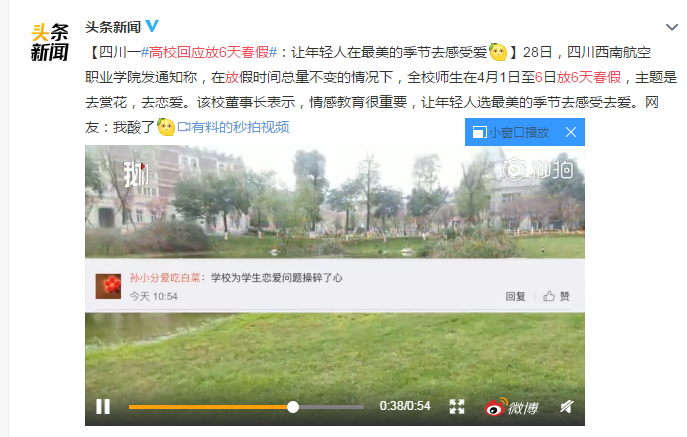Open the 头条新闻 account name link
687x437 pixels.
click(x=113, y=27)
